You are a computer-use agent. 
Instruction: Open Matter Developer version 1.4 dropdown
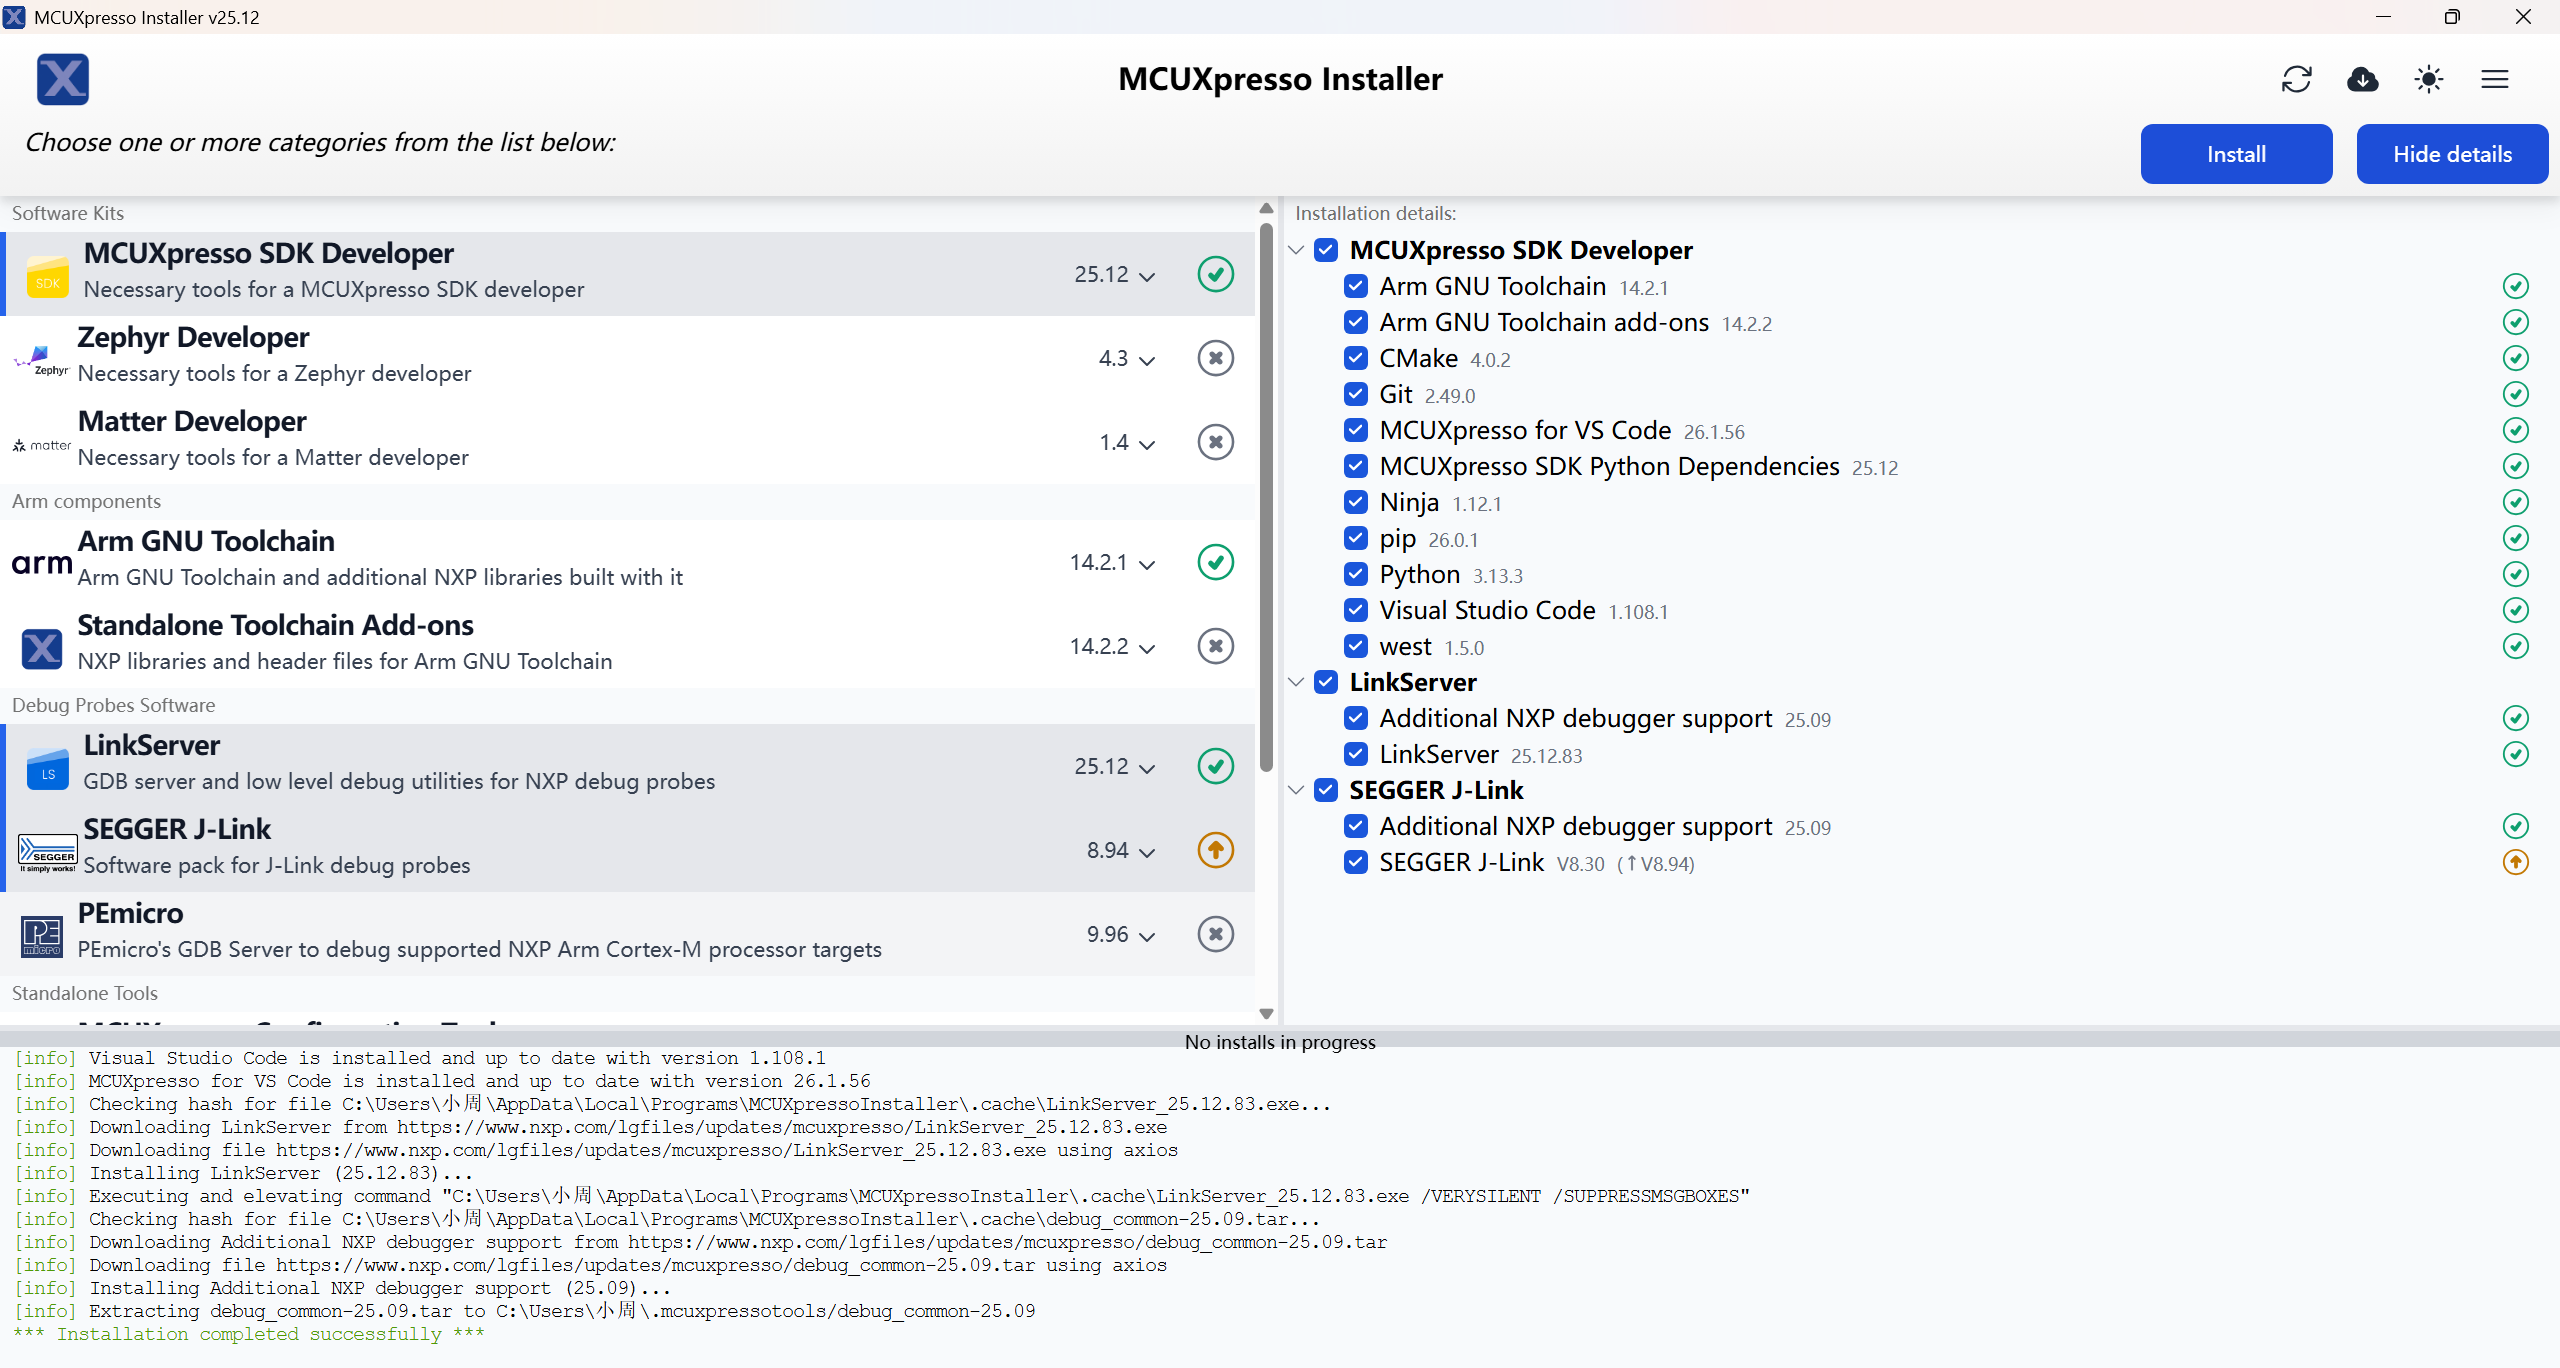pyautogui.click(x=1127, y=443)
